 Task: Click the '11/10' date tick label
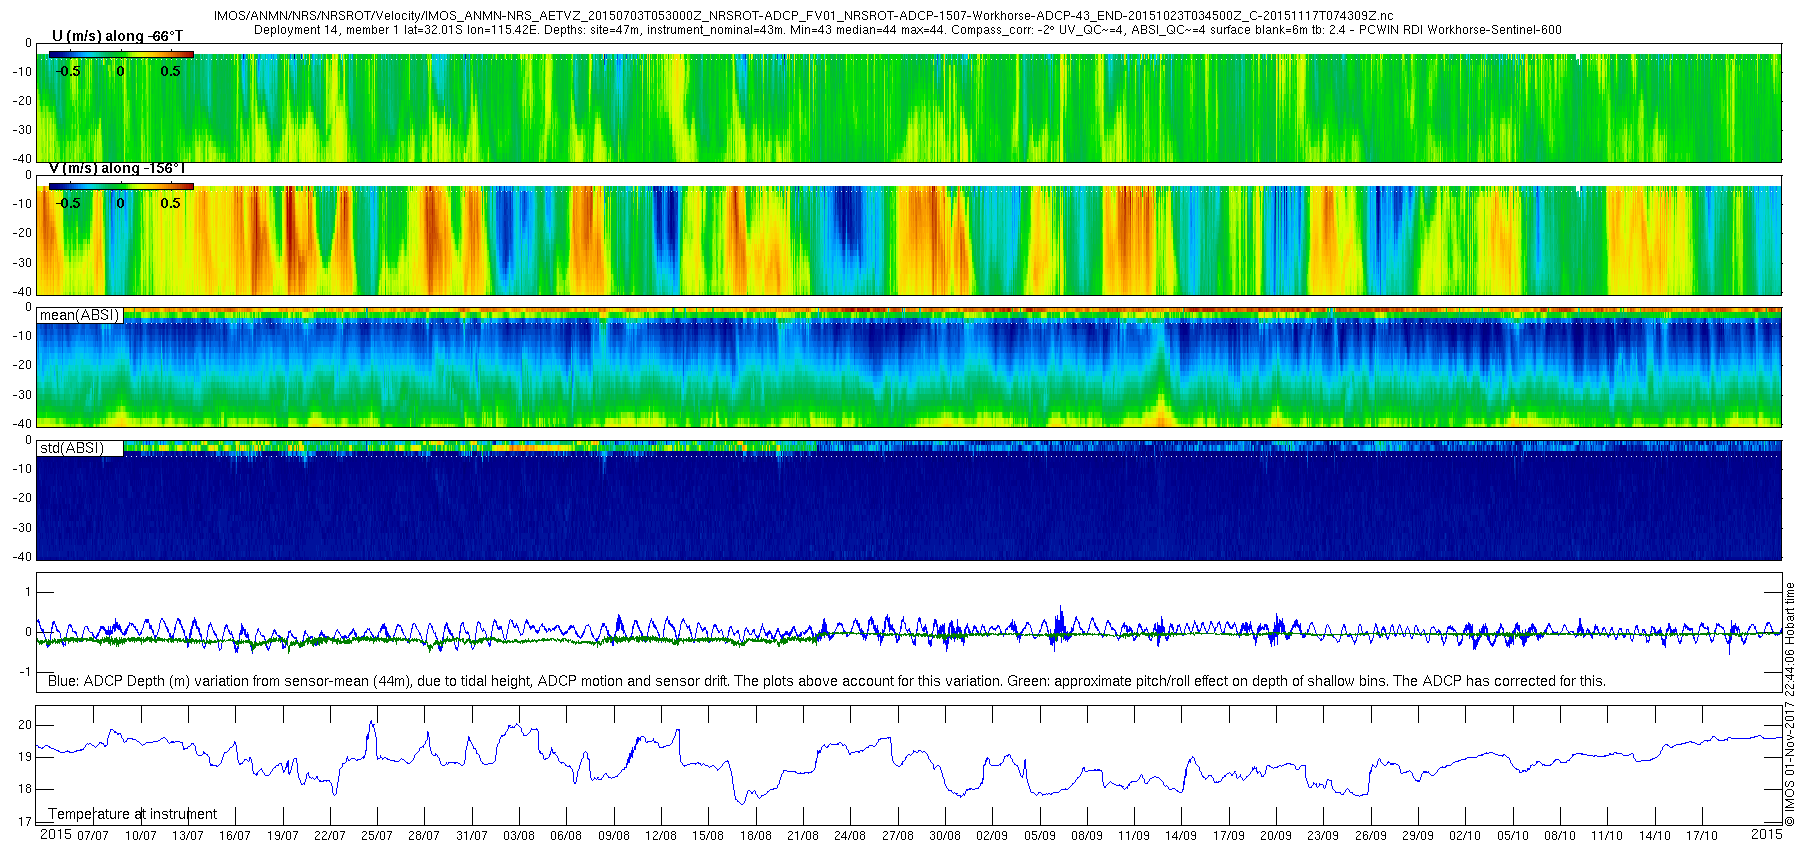pyautogui.click(x=1607, y=836)
